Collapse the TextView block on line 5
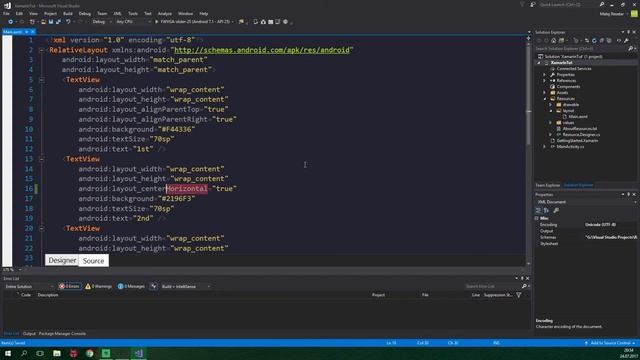 (41, 80)
